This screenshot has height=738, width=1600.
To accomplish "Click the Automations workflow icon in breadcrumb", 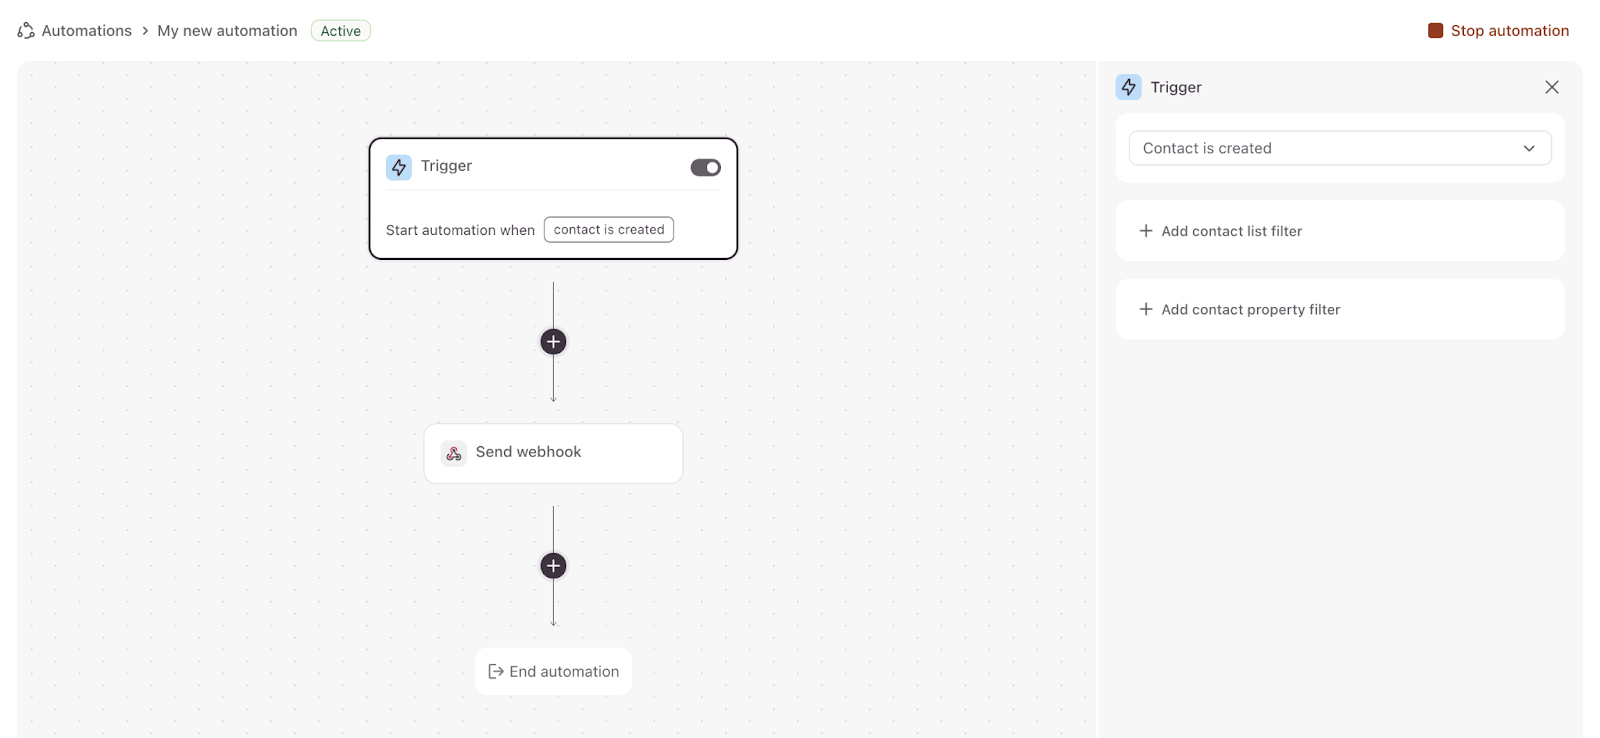I will click(26, 31).
